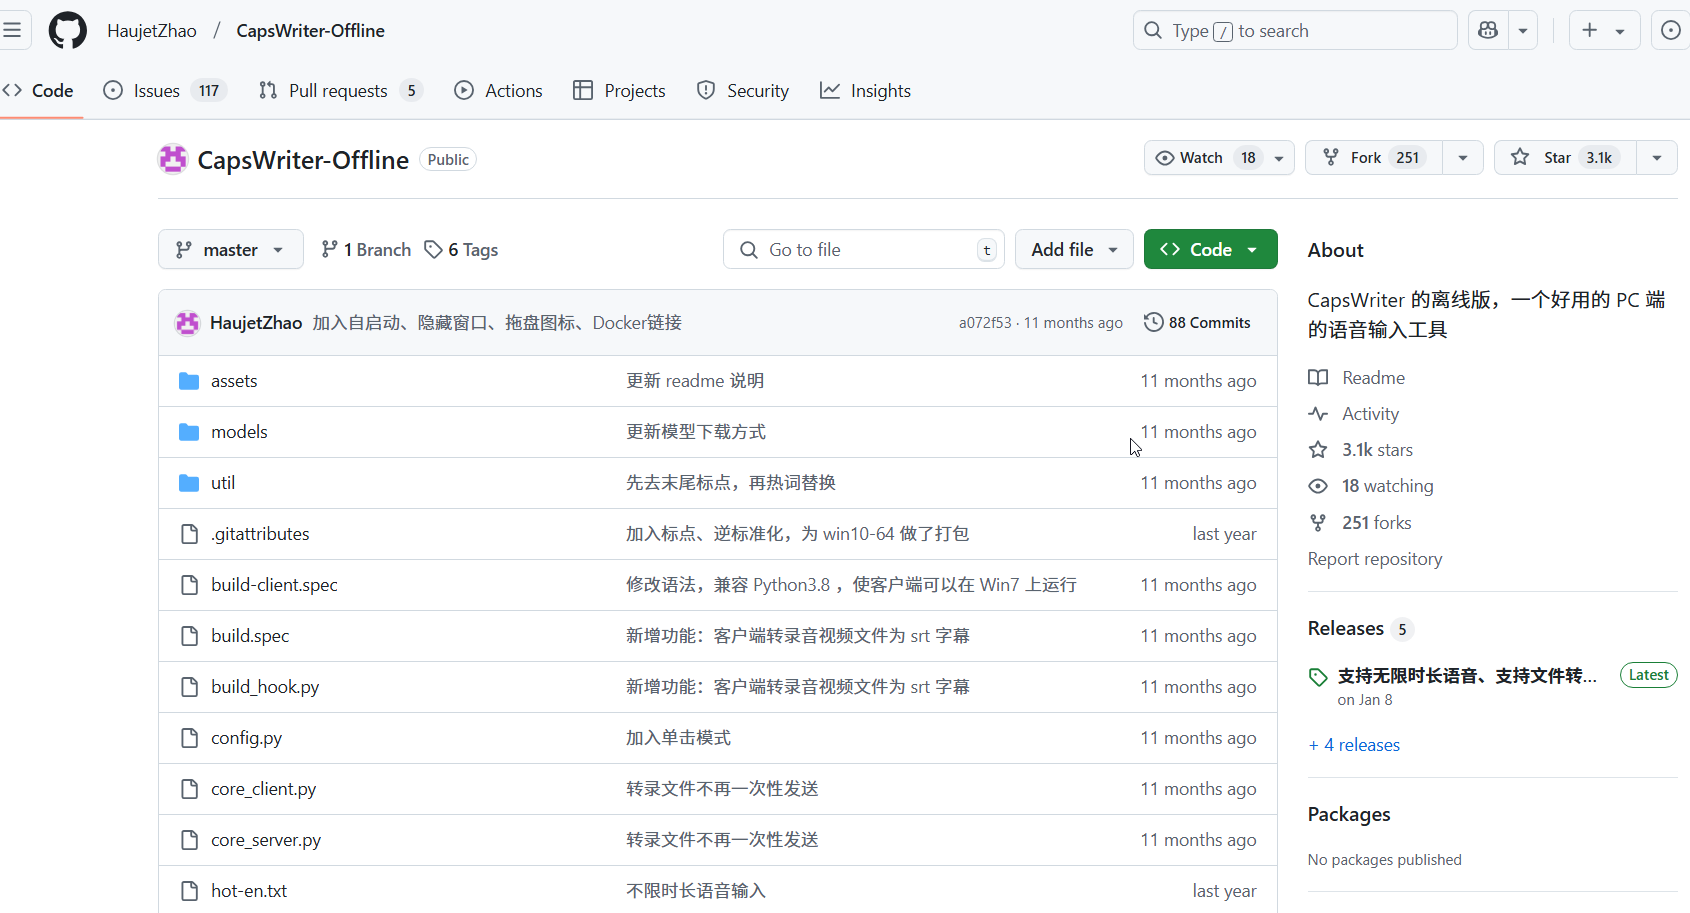Image resolution: width=1690 pixels, height=913 pixels.
Task: Open the Insights section
Action: pyautogui.click(x=865, y=90)
